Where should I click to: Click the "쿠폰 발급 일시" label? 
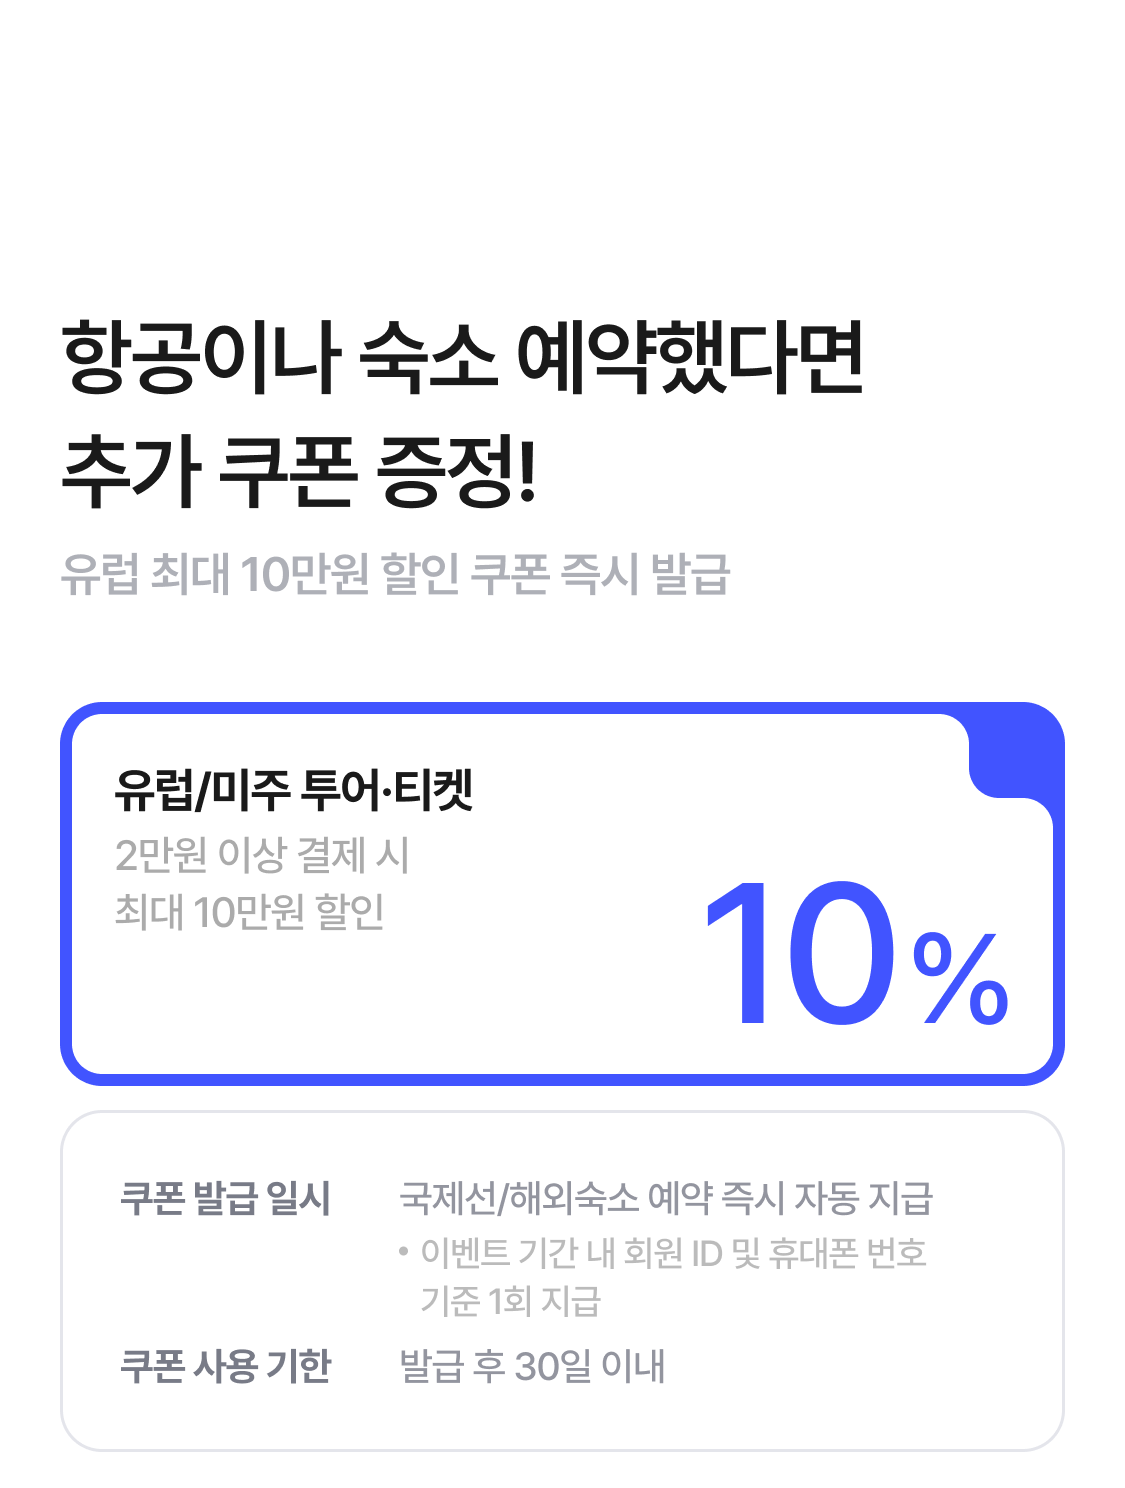pos(225,1197)
